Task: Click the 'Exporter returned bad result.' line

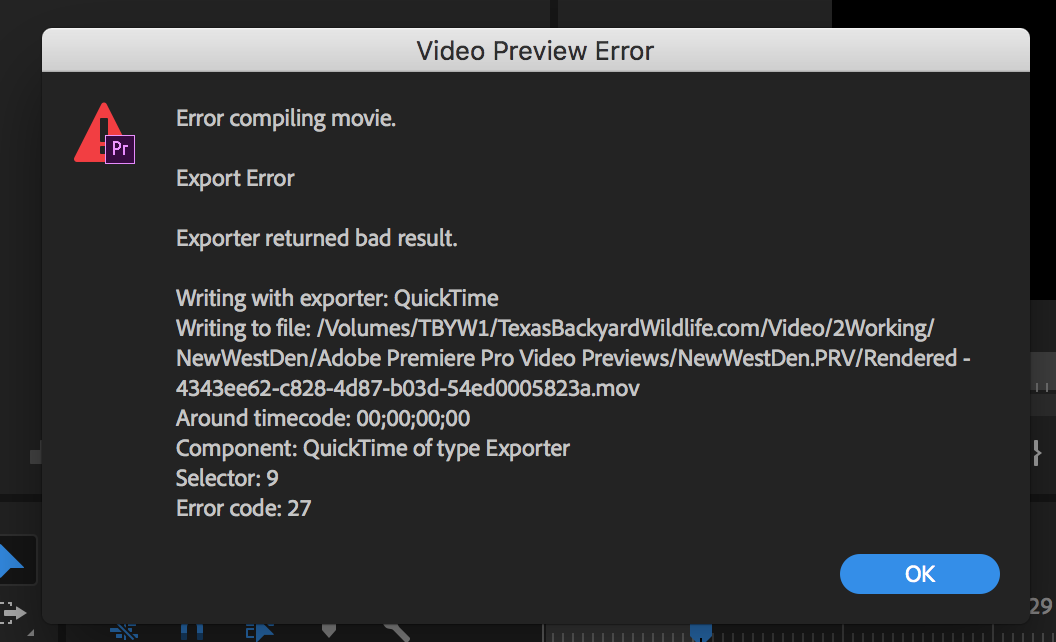Action: [x=317, y=238]
